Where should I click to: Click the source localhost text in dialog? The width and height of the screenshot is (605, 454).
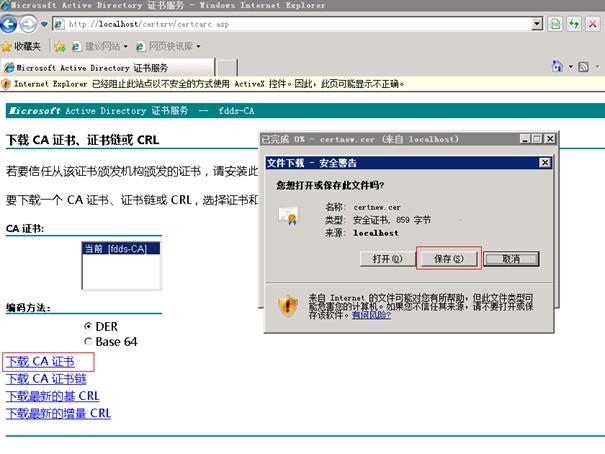(376, 233)
